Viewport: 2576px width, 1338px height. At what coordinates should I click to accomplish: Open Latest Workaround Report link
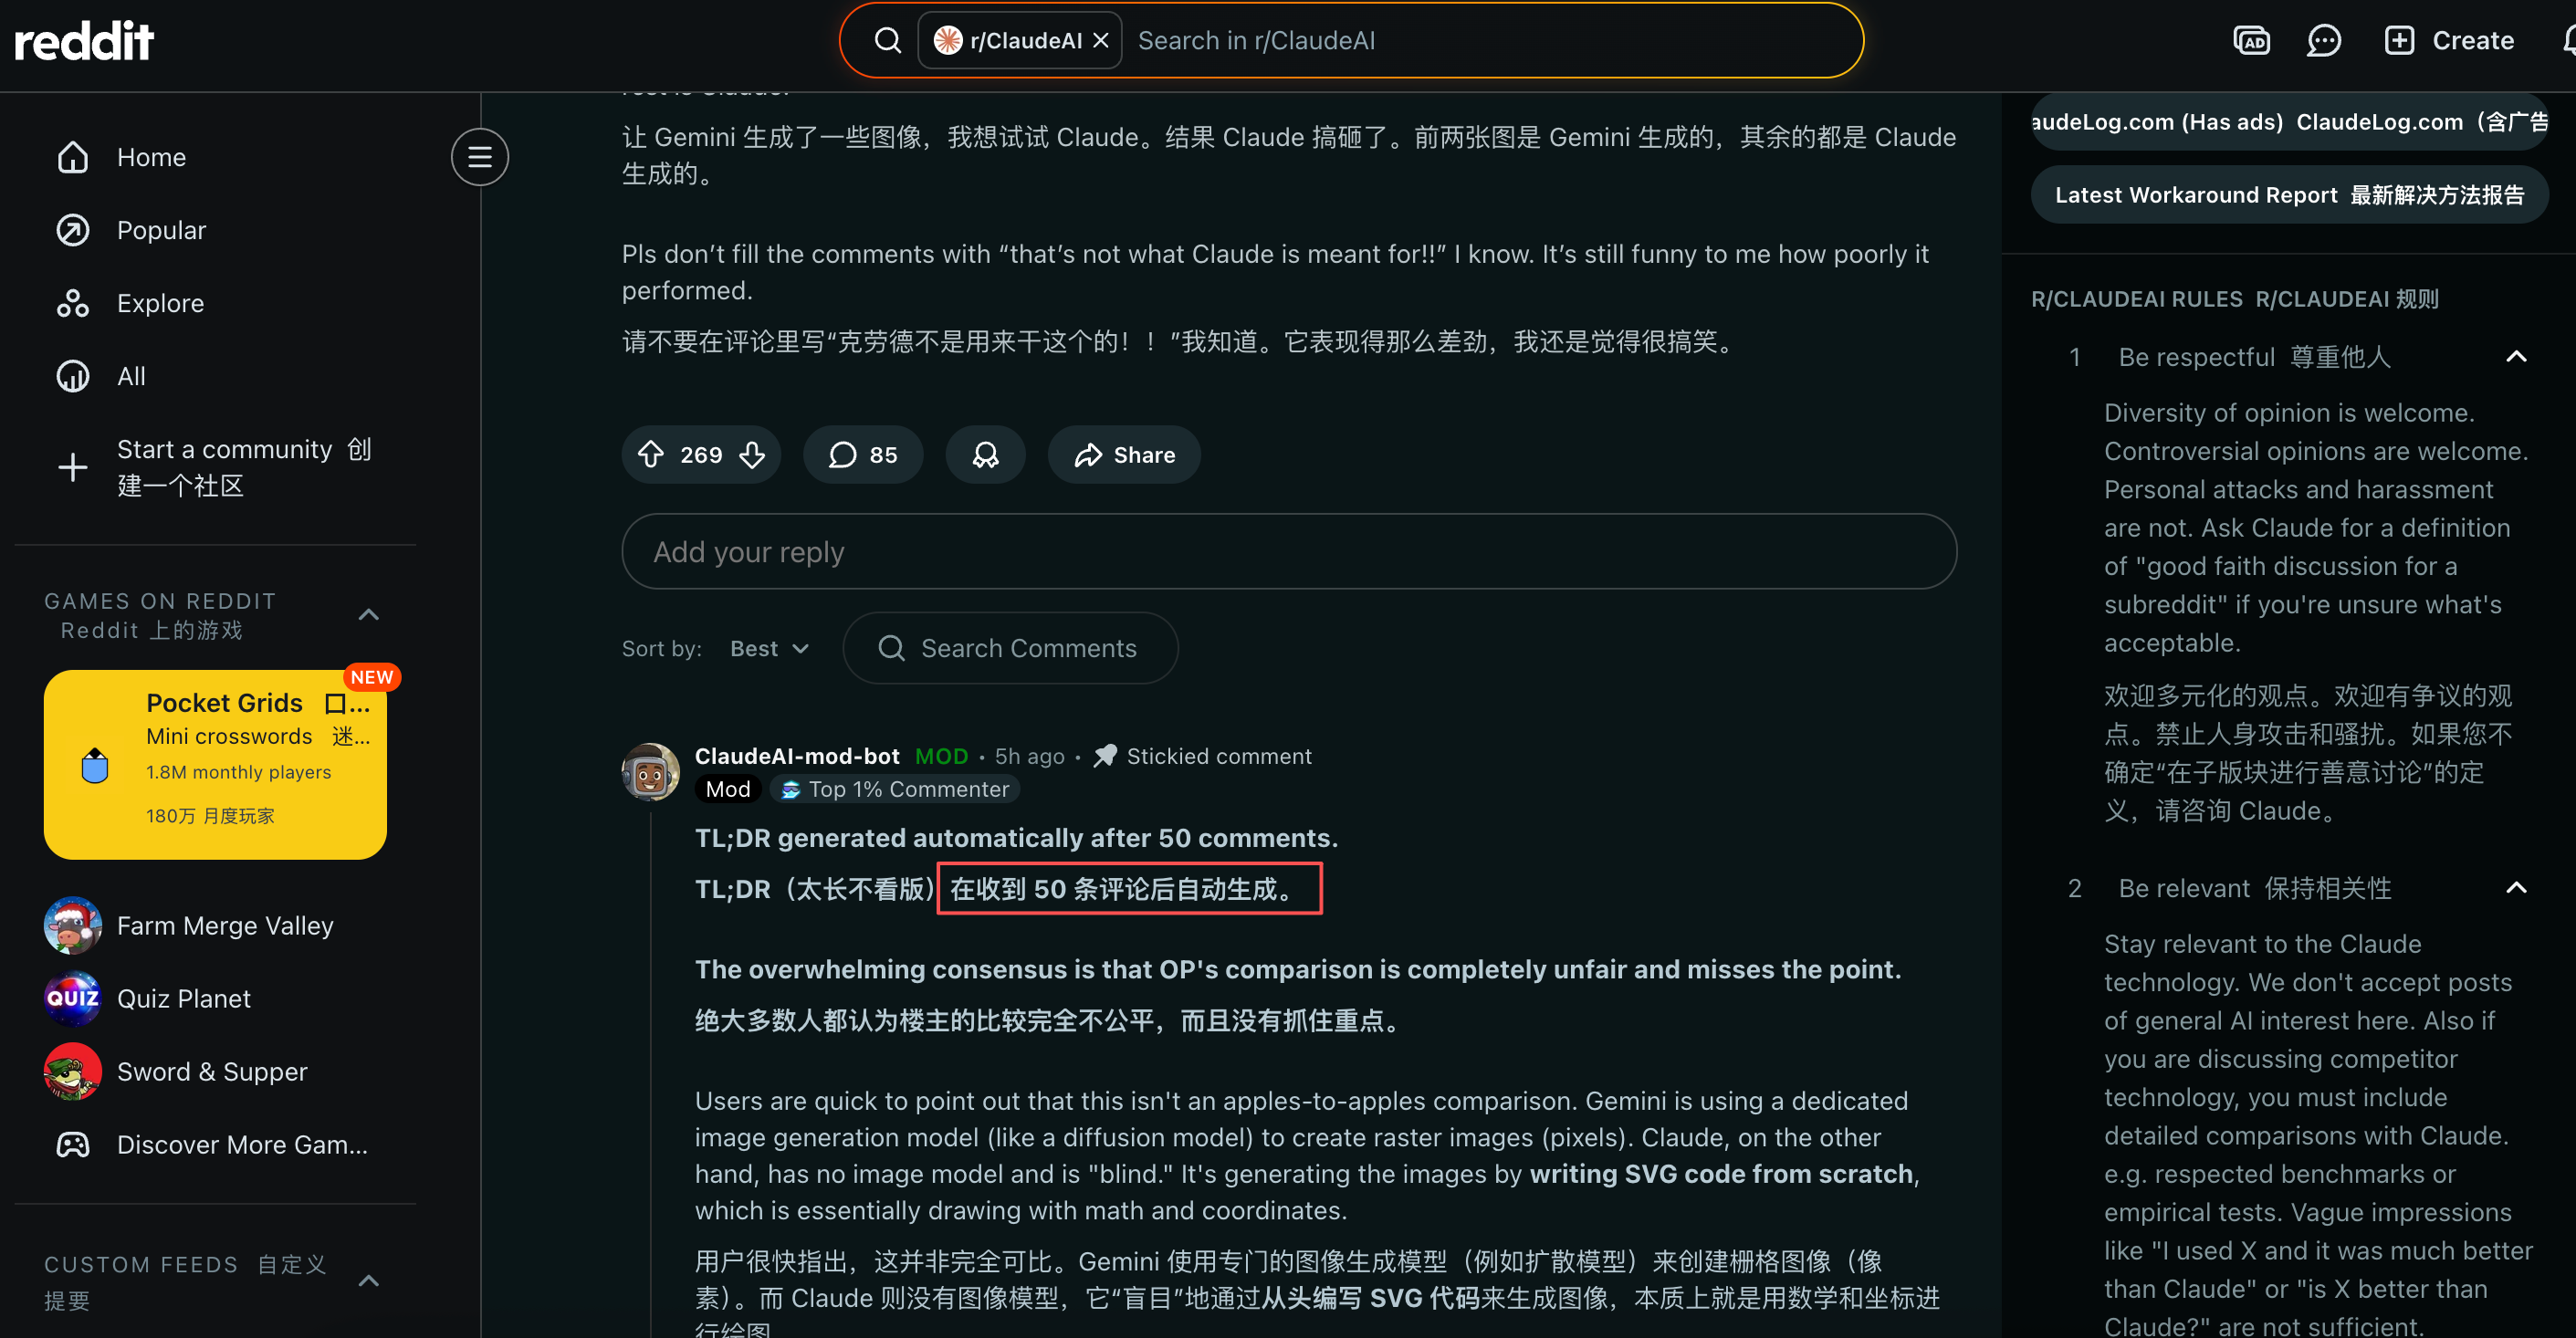[x=2289, y=195]
